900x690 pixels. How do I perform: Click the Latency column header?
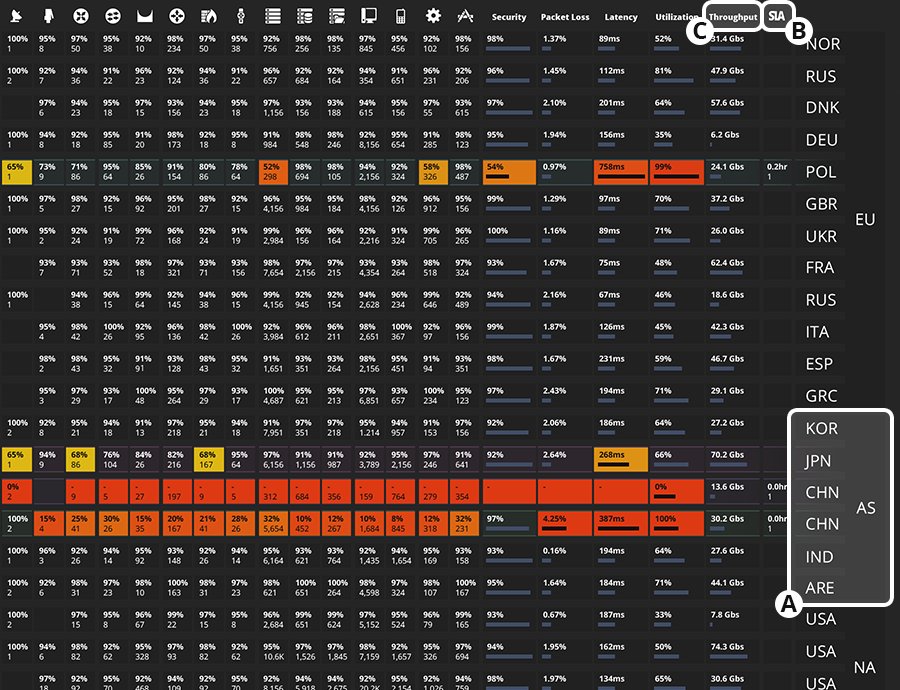pos(621,17)
